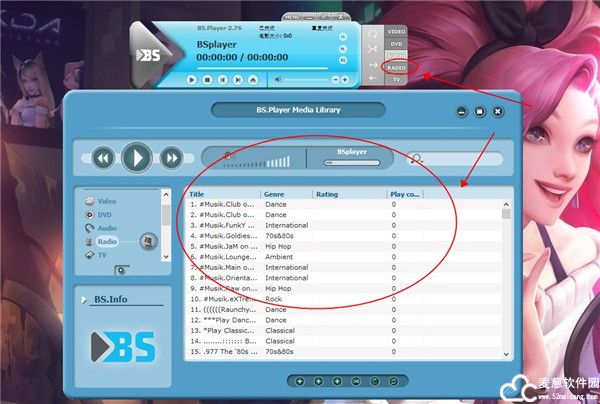This screenshot has height=404, width=600.
Task: Click the magnifier icon in search box
Action: point(416,158)
